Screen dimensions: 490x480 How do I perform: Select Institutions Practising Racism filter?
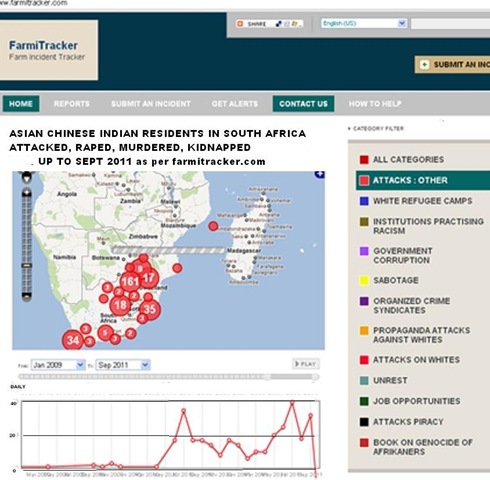[423, 226]
